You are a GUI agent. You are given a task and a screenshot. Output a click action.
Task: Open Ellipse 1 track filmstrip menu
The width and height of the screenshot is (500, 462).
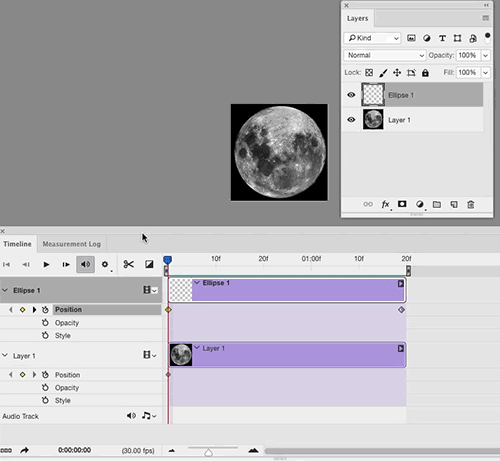tap(150, 290)
